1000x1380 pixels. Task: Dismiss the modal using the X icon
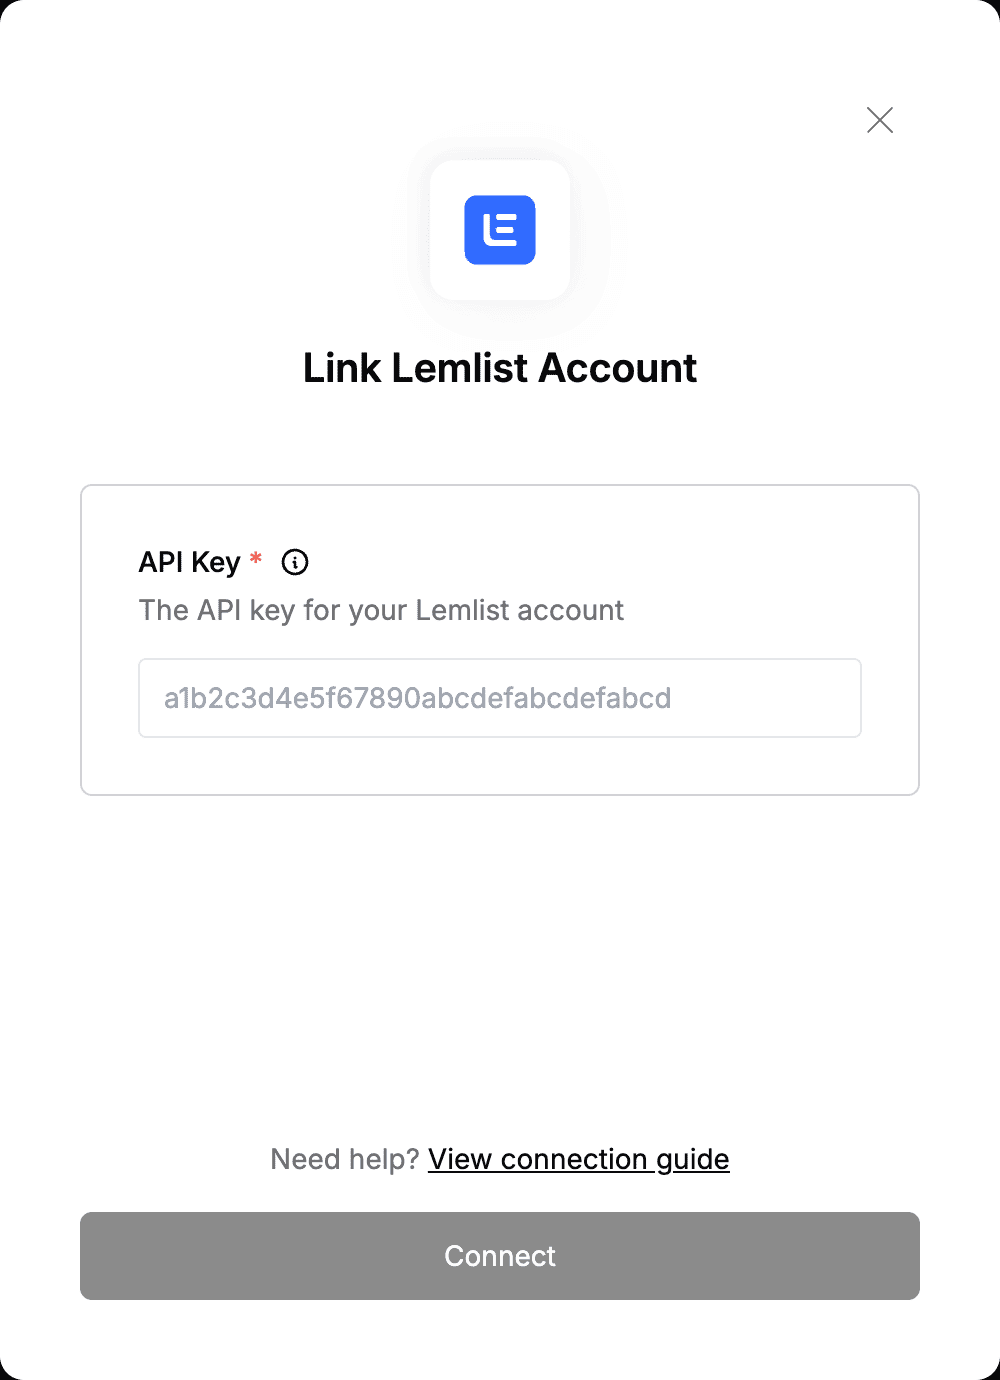pos(880,120)
